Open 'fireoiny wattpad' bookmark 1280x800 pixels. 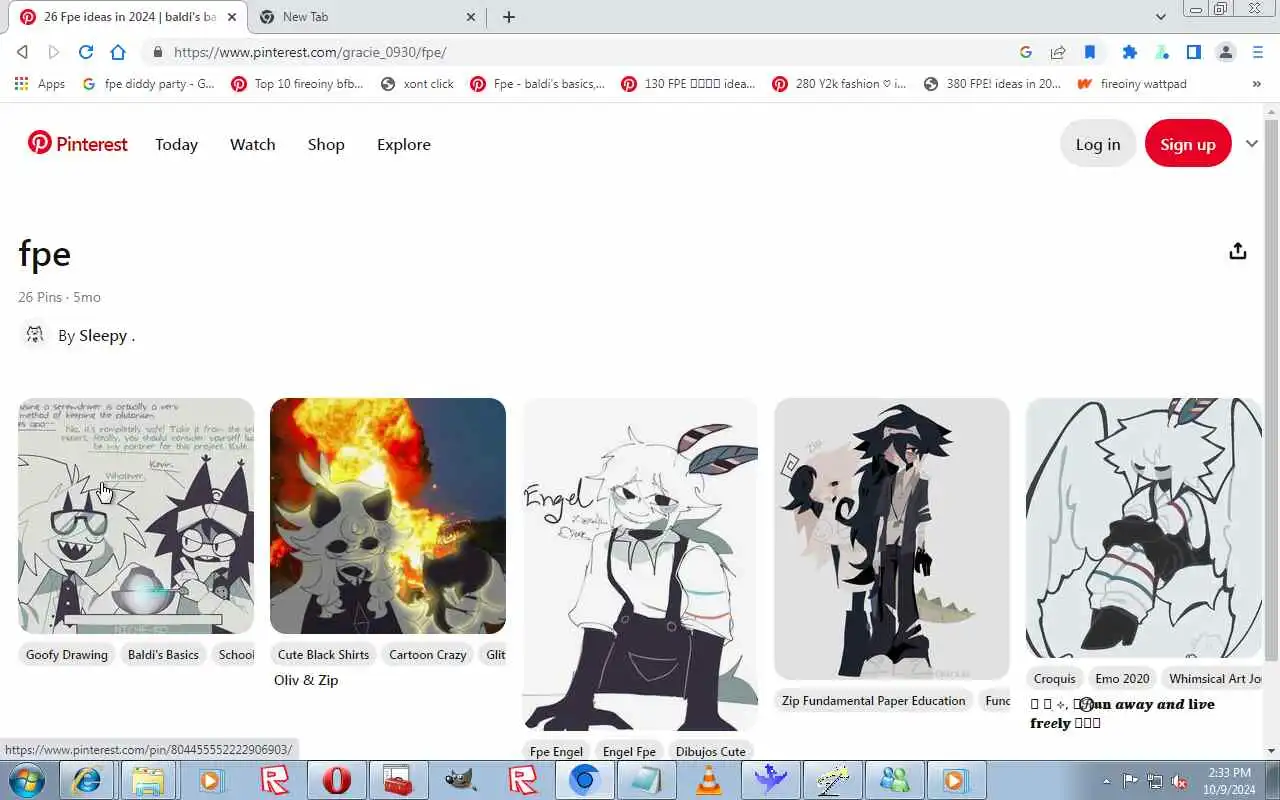tap(1132, 84)
